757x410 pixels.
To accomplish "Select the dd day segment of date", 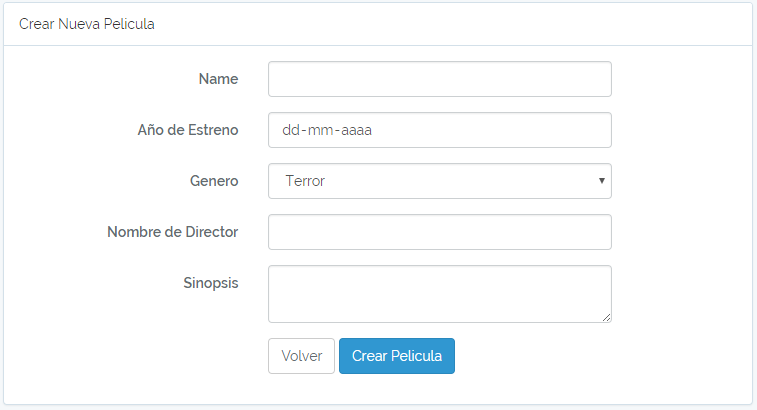I will pyautogui.click(x=291, y=130).
